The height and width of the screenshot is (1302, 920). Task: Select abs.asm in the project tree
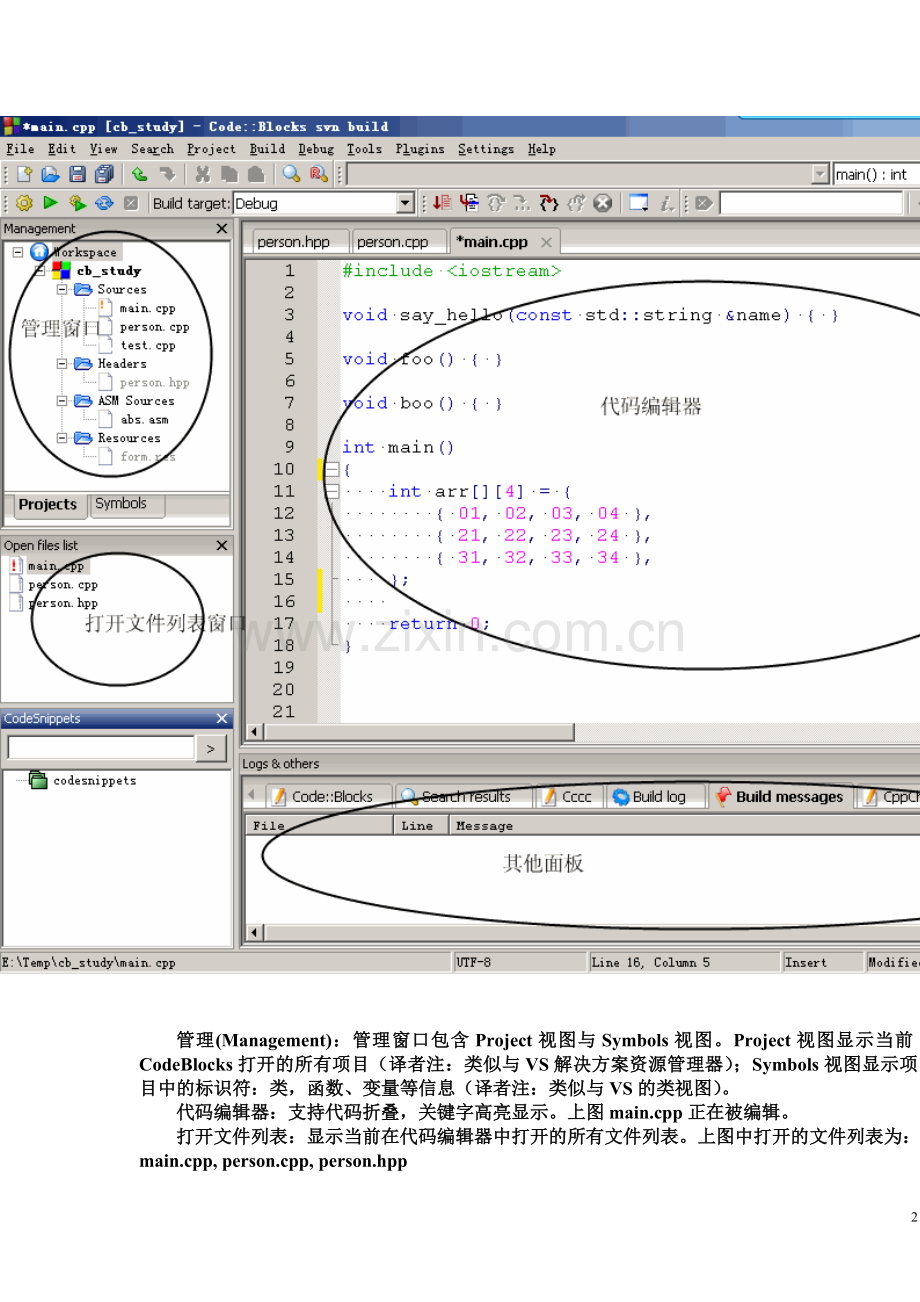[145, 419]
